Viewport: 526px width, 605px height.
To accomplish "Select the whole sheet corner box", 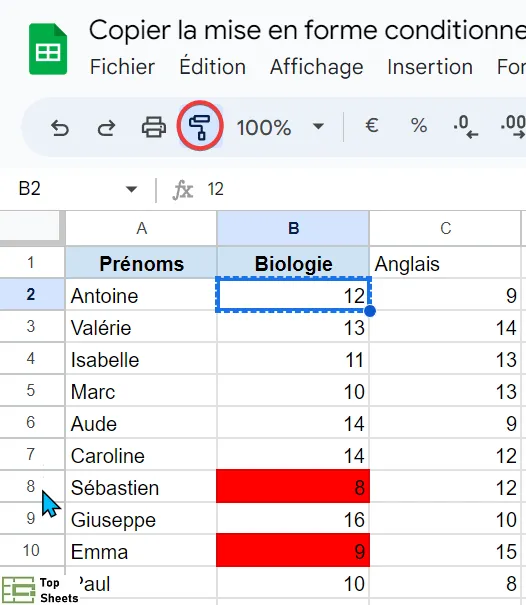I will coord(30,227).
